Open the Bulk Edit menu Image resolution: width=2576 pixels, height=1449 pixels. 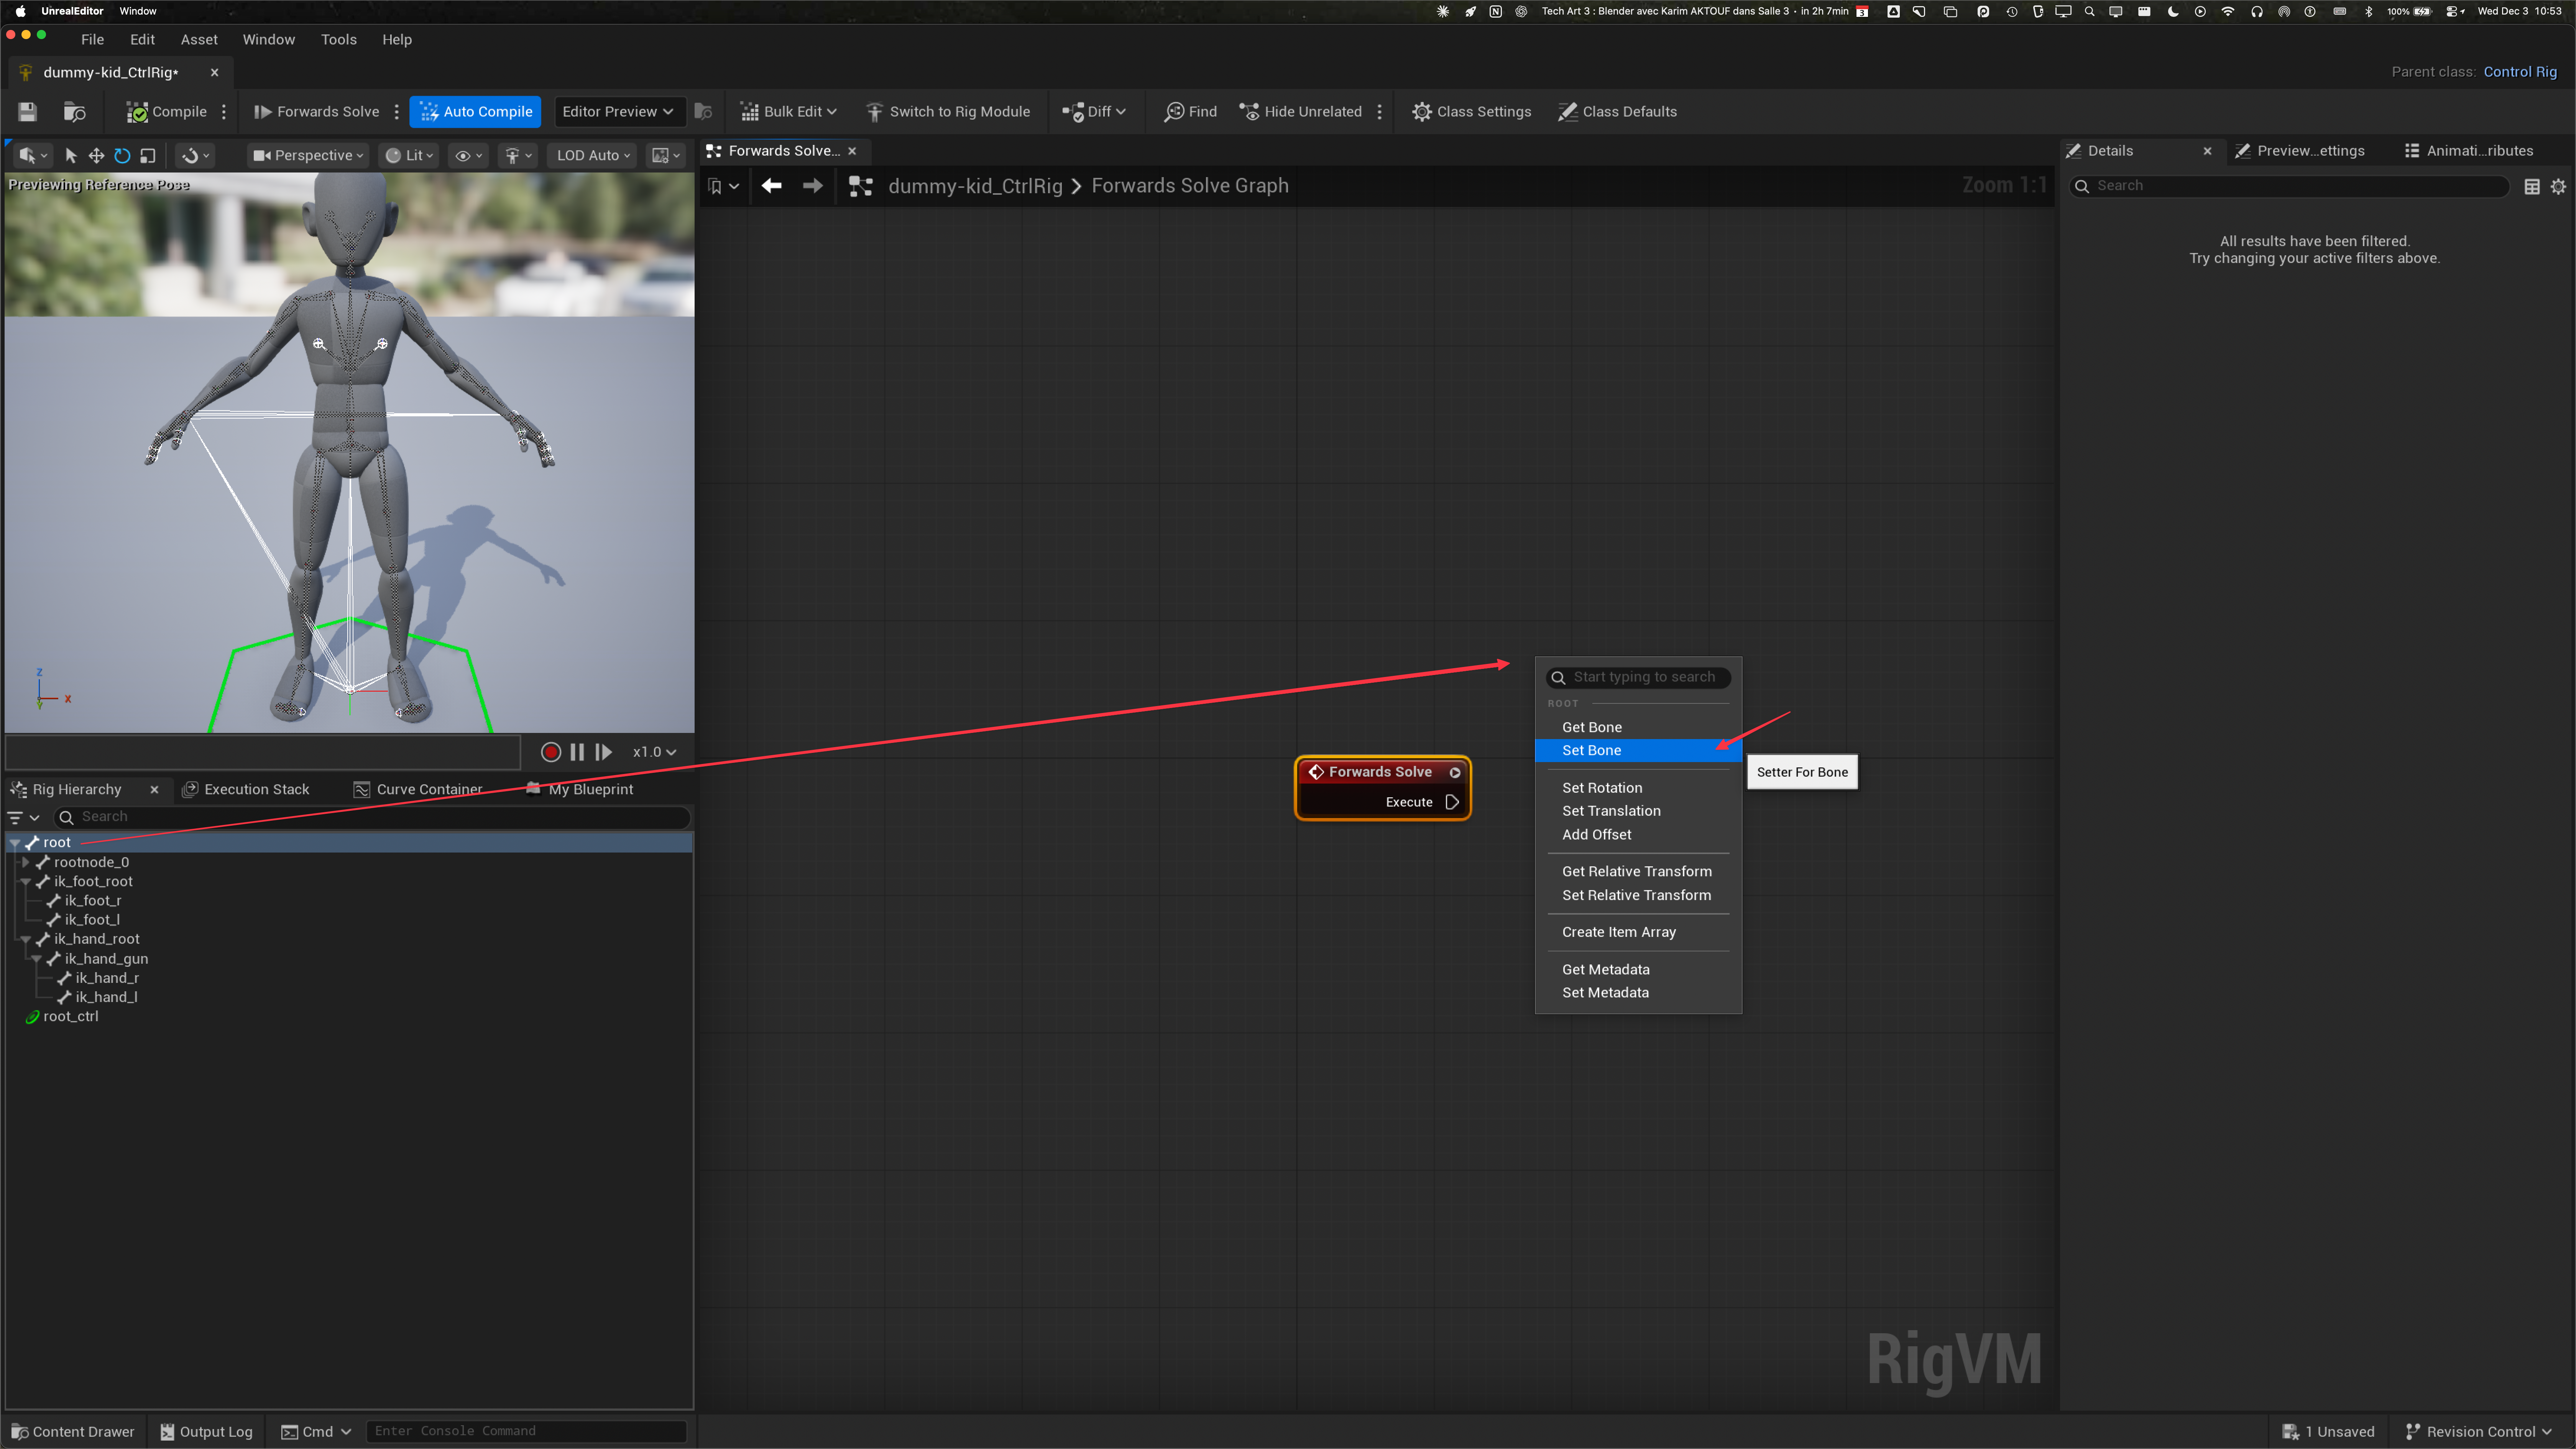(788, 112)
